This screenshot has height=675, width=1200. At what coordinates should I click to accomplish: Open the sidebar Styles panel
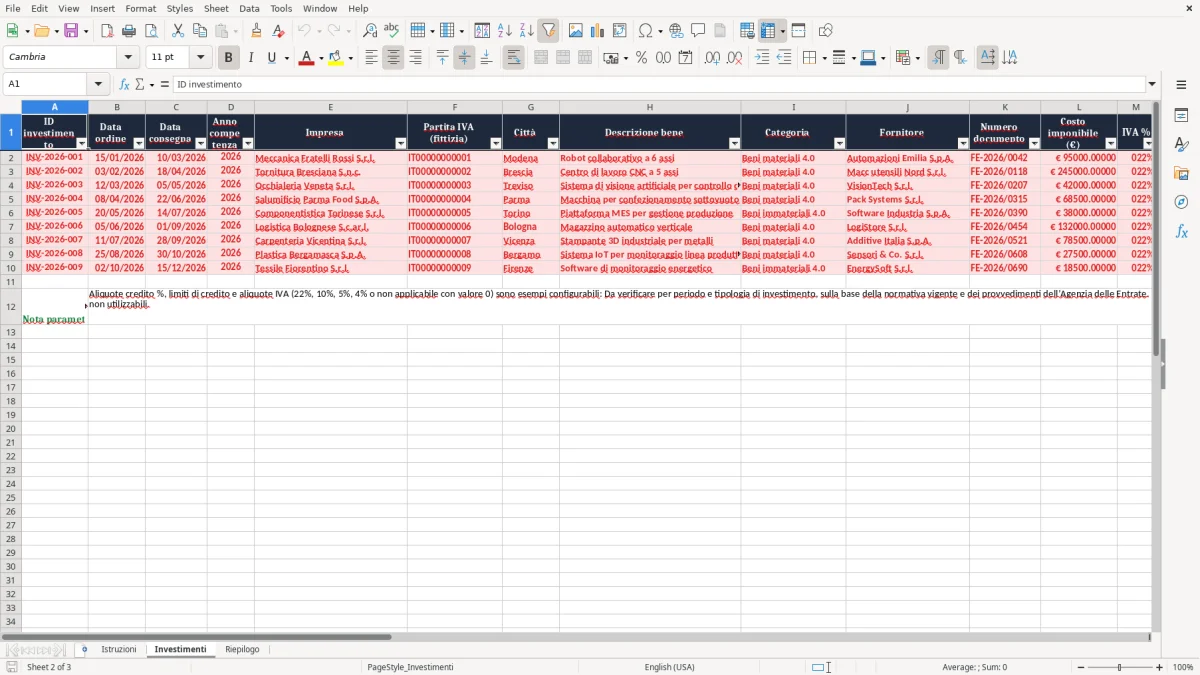(x=1181, y=145)
